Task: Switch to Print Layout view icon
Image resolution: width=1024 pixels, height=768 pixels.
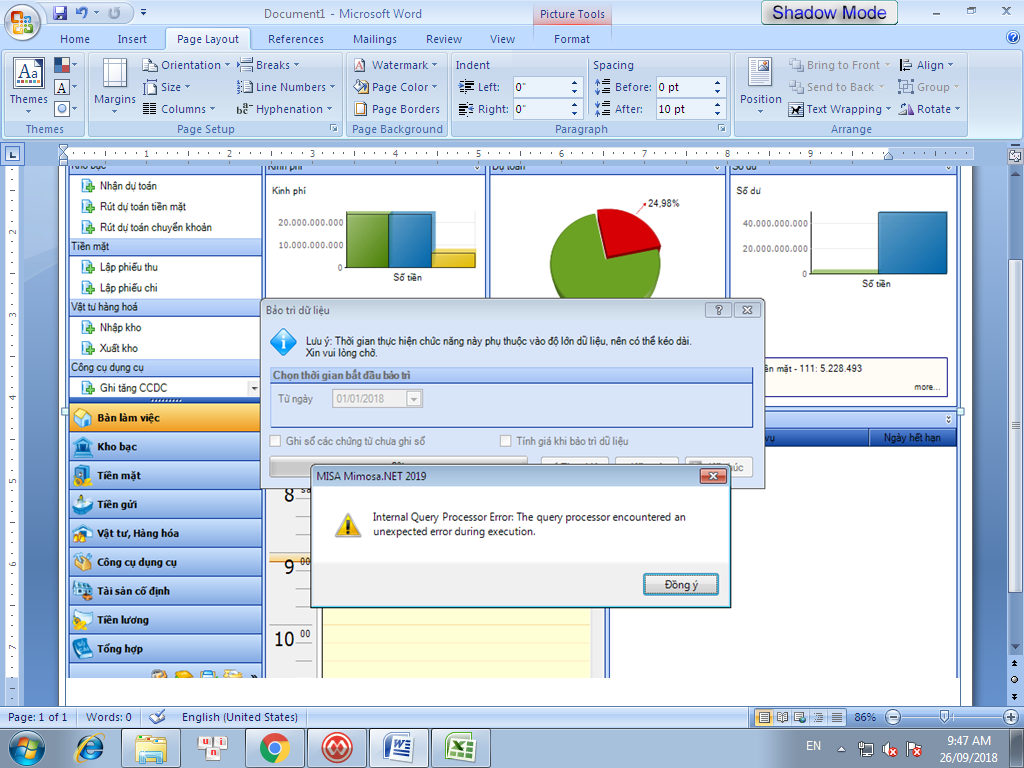Action: (x=763, y=717)
